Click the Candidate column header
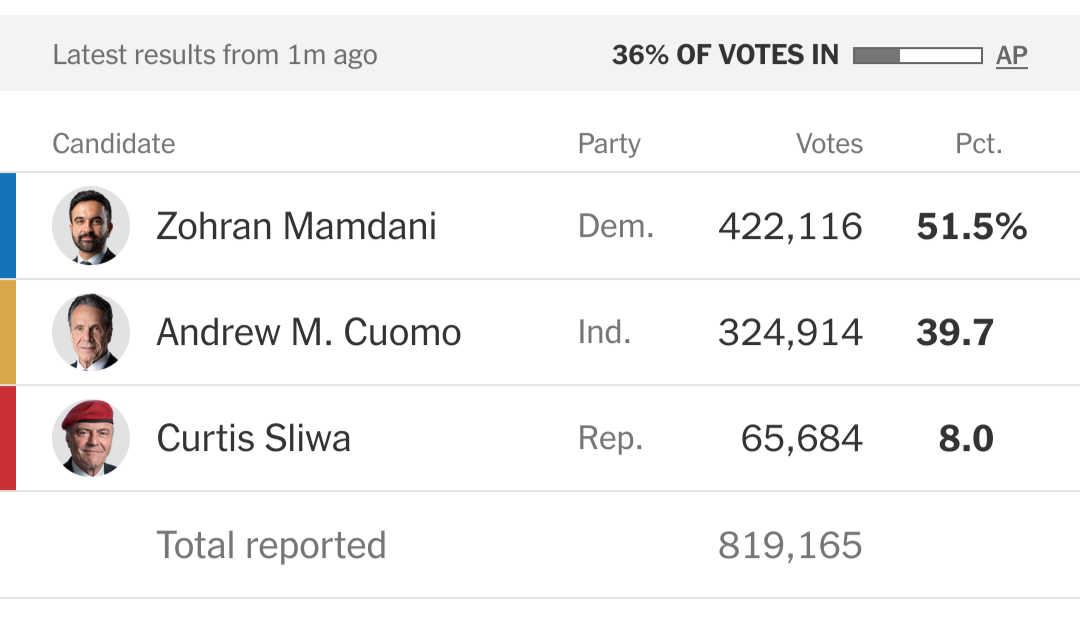This screenshot has width=1080, height=621. [x=113, y=144]
